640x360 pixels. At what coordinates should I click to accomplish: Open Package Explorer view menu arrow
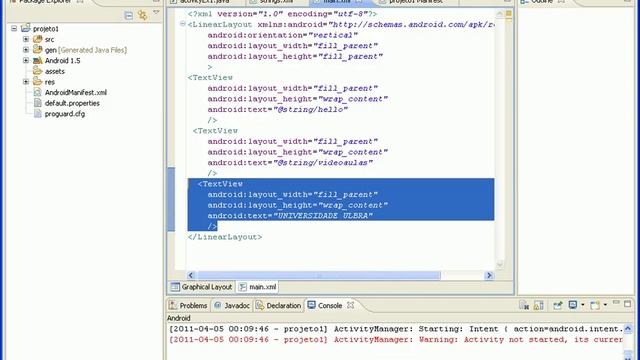point(156,13)
